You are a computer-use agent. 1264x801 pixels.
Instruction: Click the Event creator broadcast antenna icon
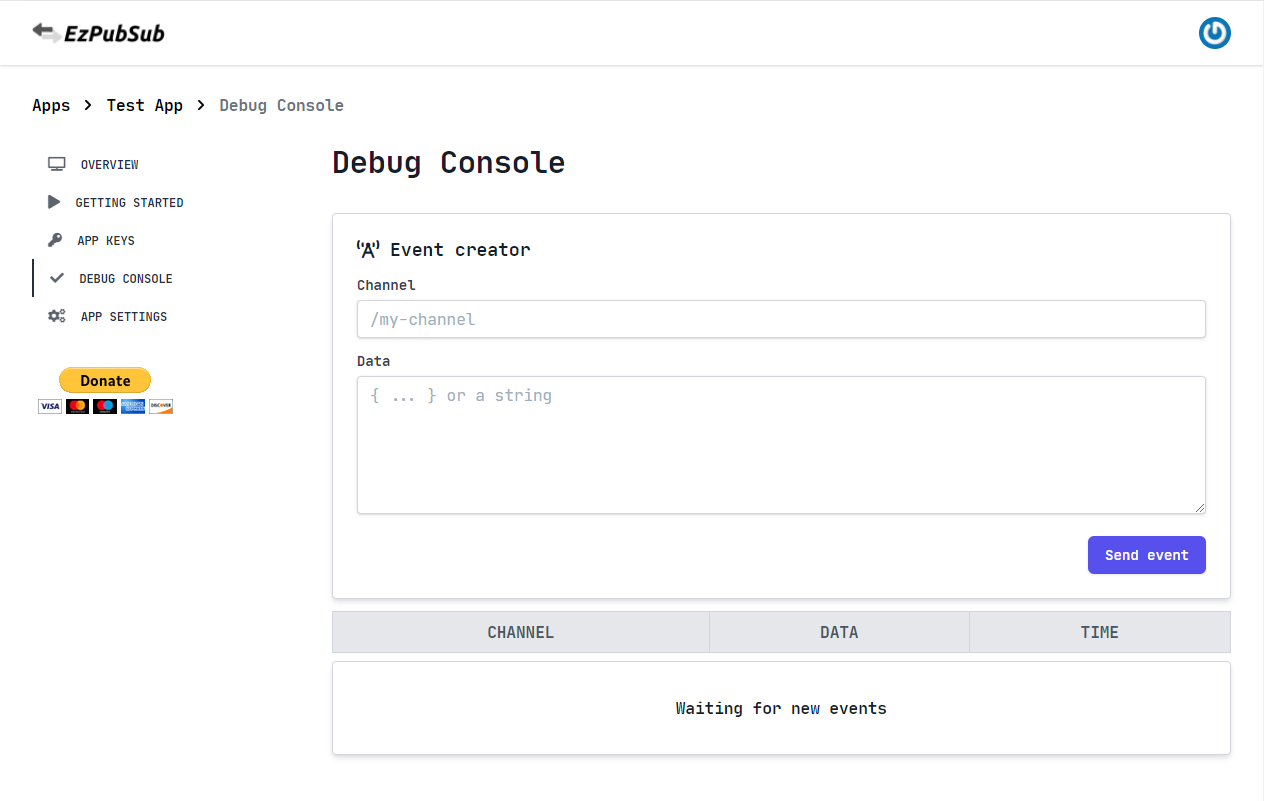368,249
